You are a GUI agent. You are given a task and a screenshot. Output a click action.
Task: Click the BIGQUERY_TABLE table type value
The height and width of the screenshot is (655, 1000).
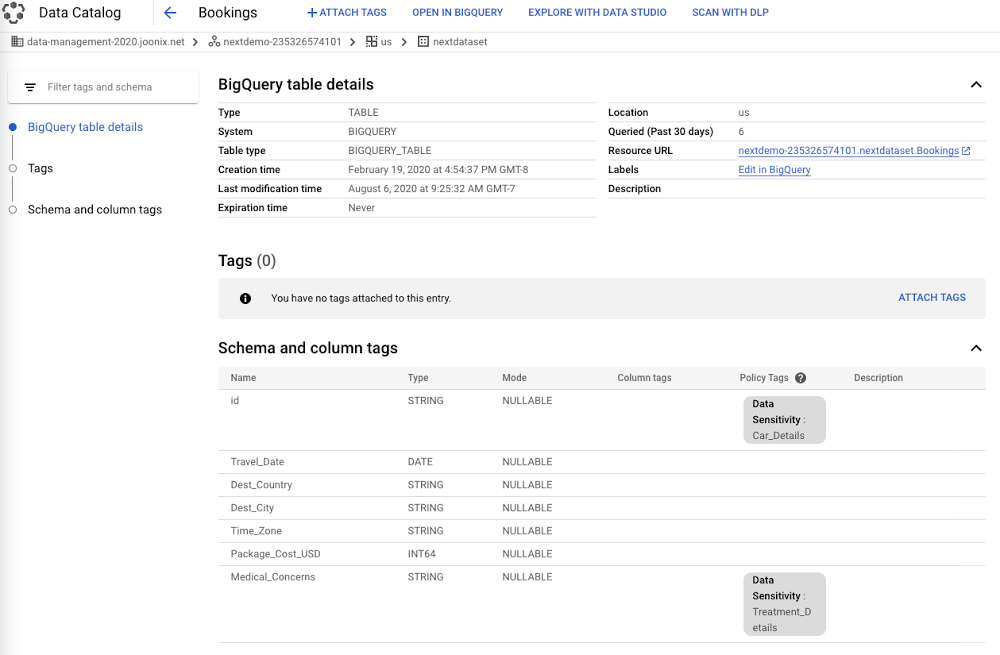point(390,151)
